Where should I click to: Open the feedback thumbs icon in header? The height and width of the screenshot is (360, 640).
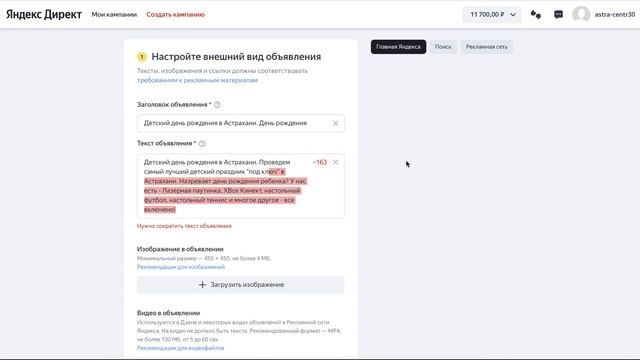536,15
